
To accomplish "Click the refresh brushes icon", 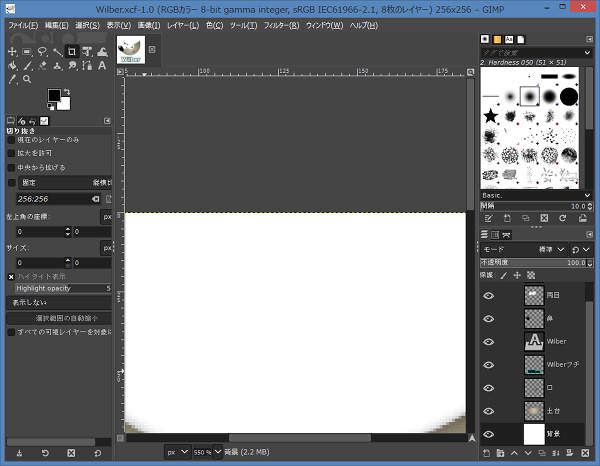I will (562, 218).
